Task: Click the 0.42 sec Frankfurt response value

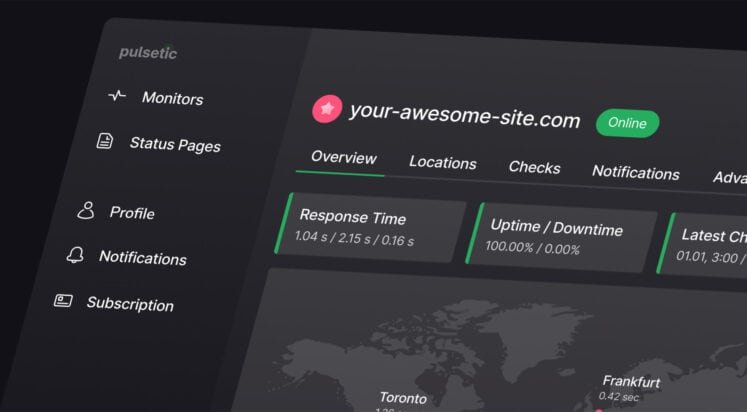Action: (618, 396)
